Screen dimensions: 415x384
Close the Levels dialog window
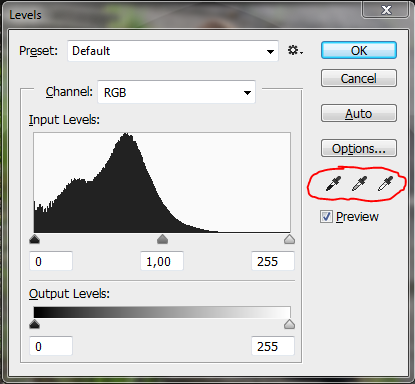click(386, 9)
